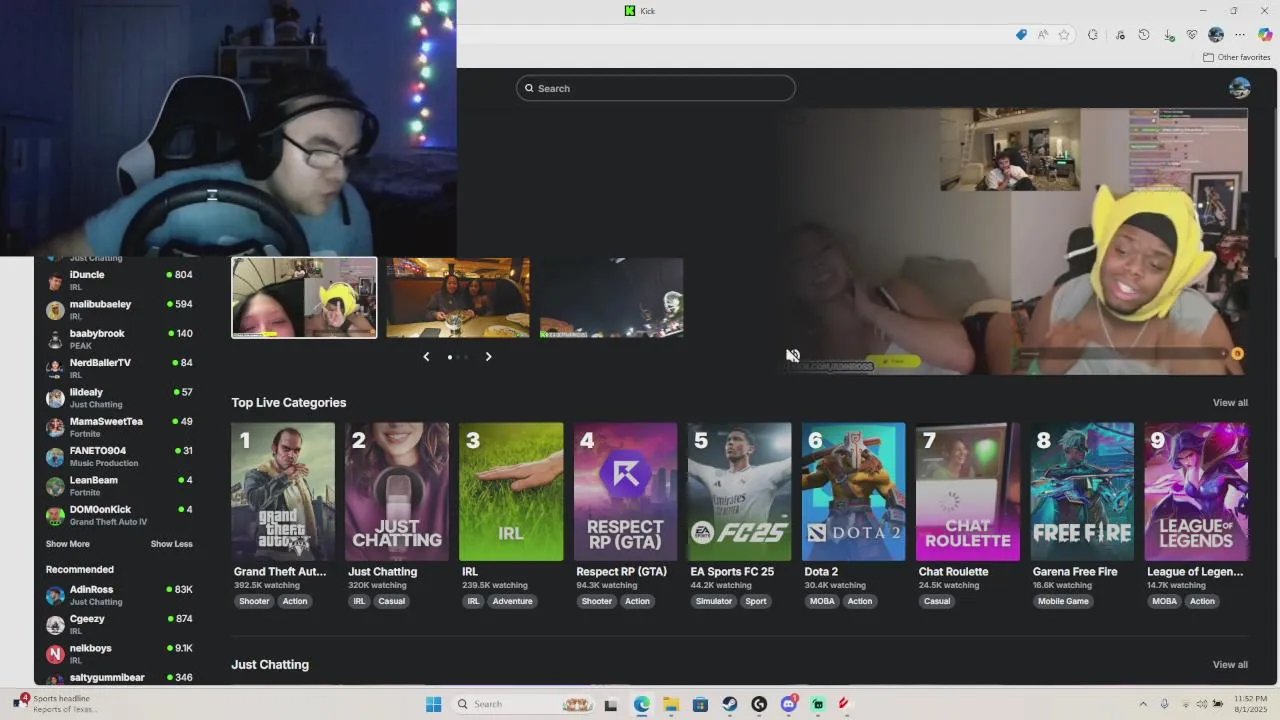The width and height of the screenshot is (1280, 720).
Task: Open the Grand Theft Auto V category card
Action: [x=283, y=491]
